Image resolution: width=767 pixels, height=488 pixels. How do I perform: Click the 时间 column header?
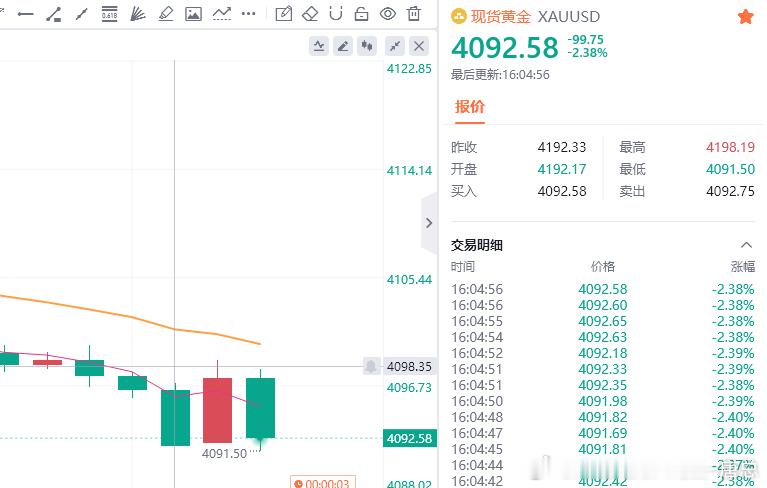tap(463, 266)
